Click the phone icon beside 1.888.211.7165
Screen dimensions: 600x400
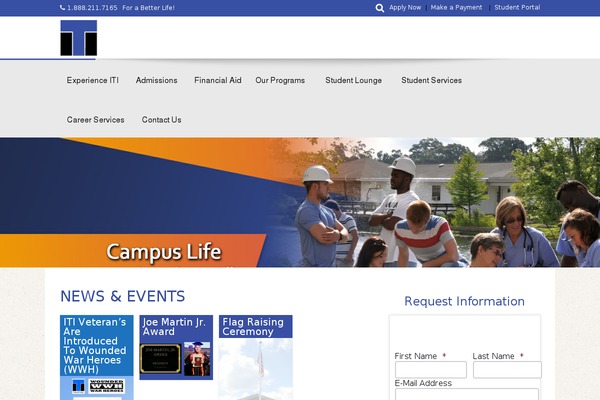tap(62, 8)
